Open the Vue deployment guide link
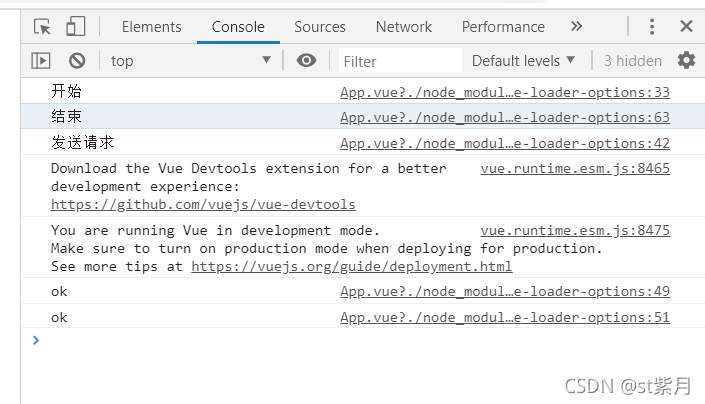 (351, 267)
